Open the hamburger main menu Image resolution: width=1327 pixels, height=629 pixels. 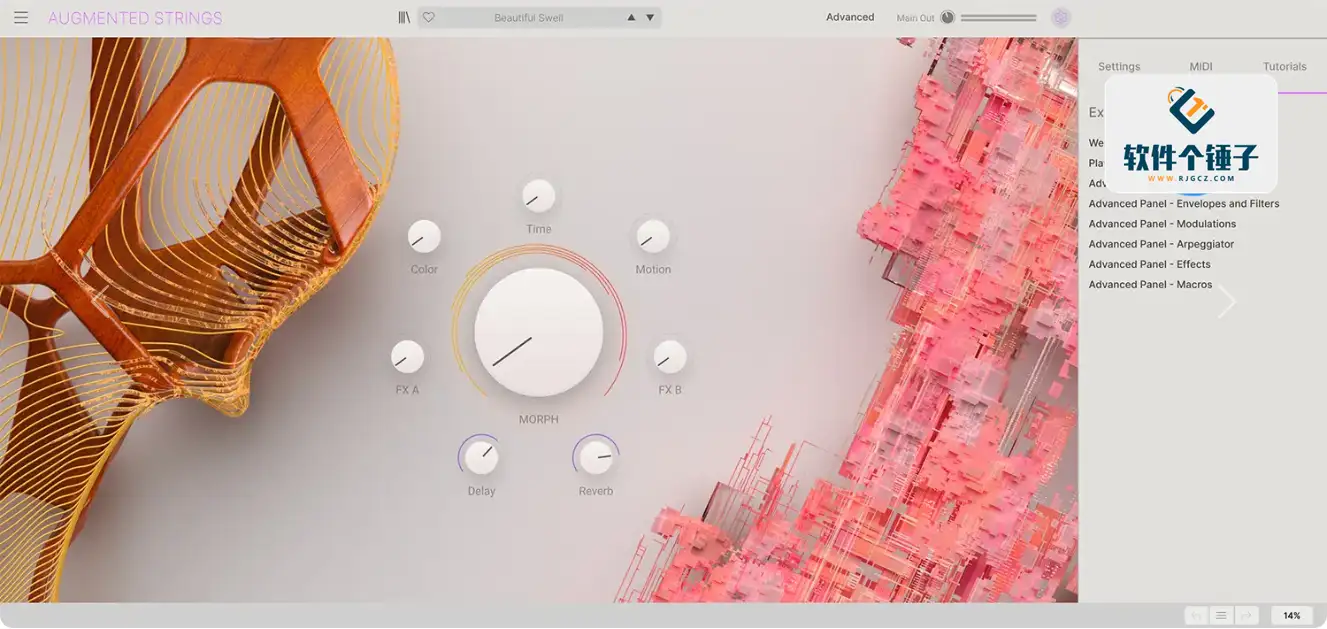tap(21, 18)
